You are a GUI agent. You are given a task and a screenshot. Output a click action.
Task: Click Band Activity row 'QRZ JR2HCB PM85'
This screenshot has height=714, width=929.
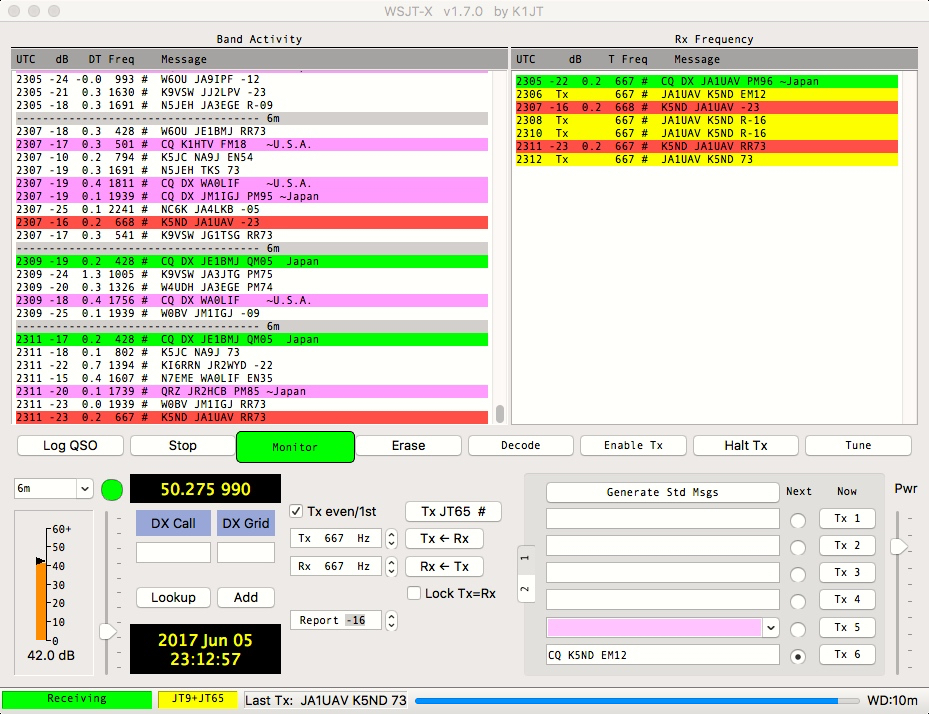252,392
